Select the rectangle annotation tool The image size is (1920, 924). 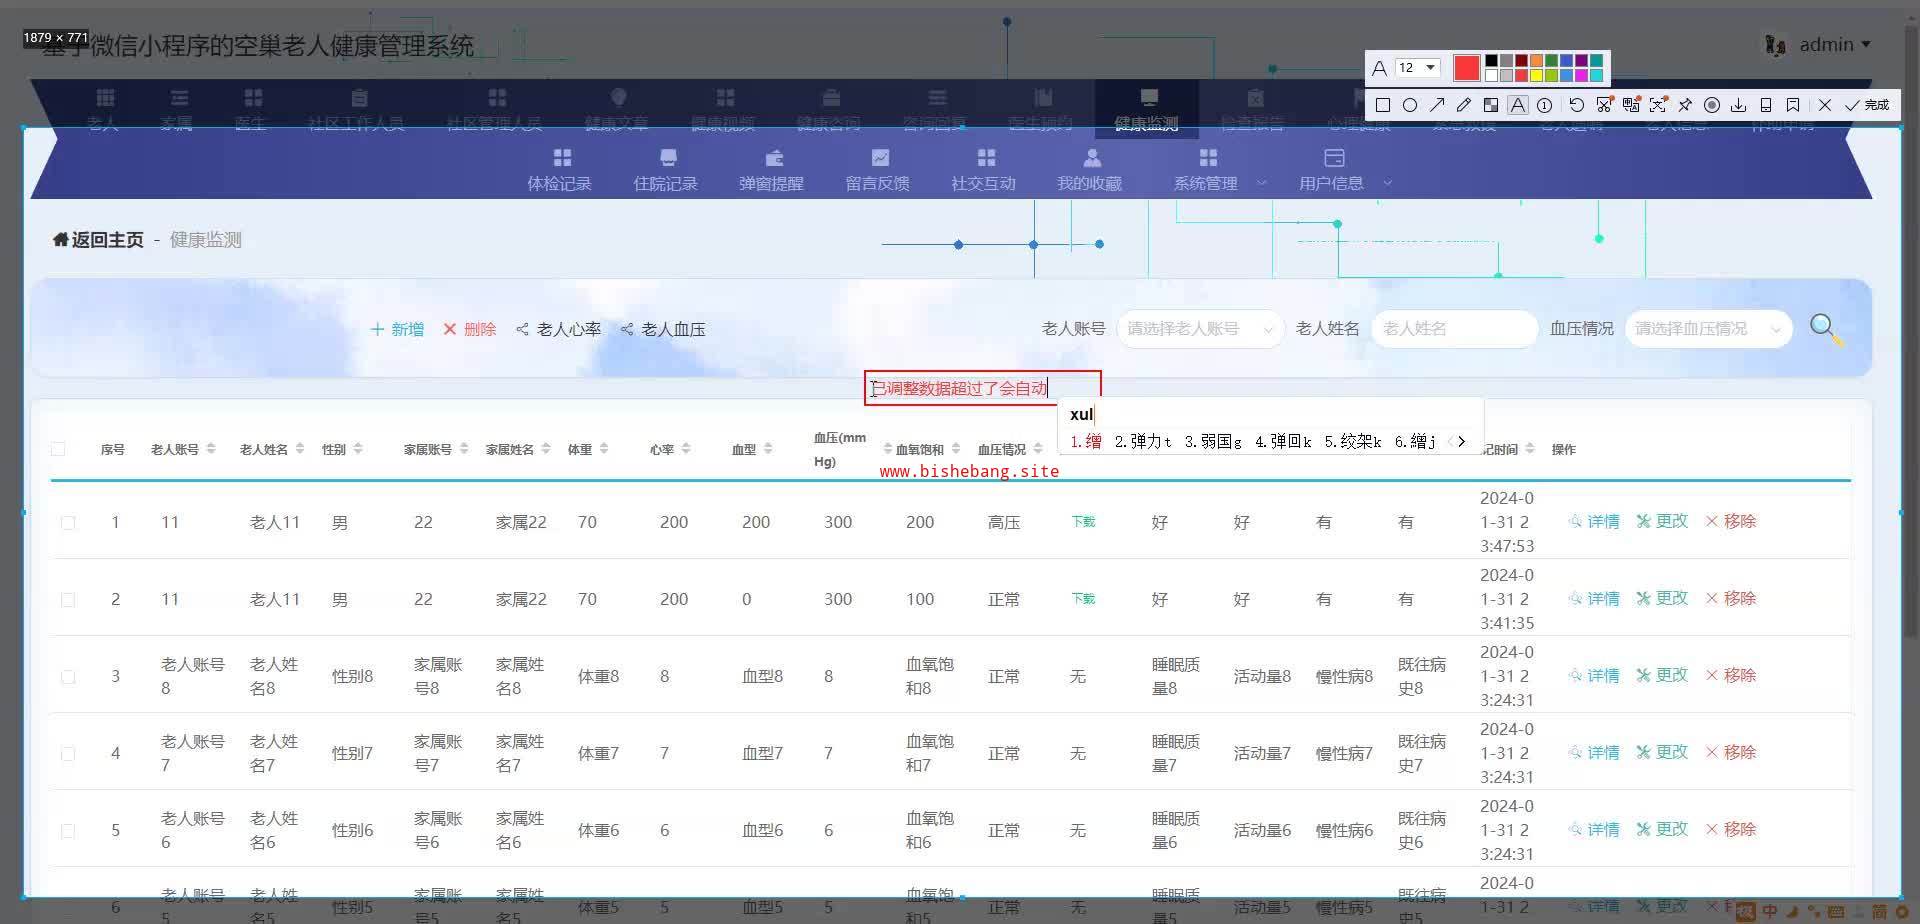pos(1382,105)
